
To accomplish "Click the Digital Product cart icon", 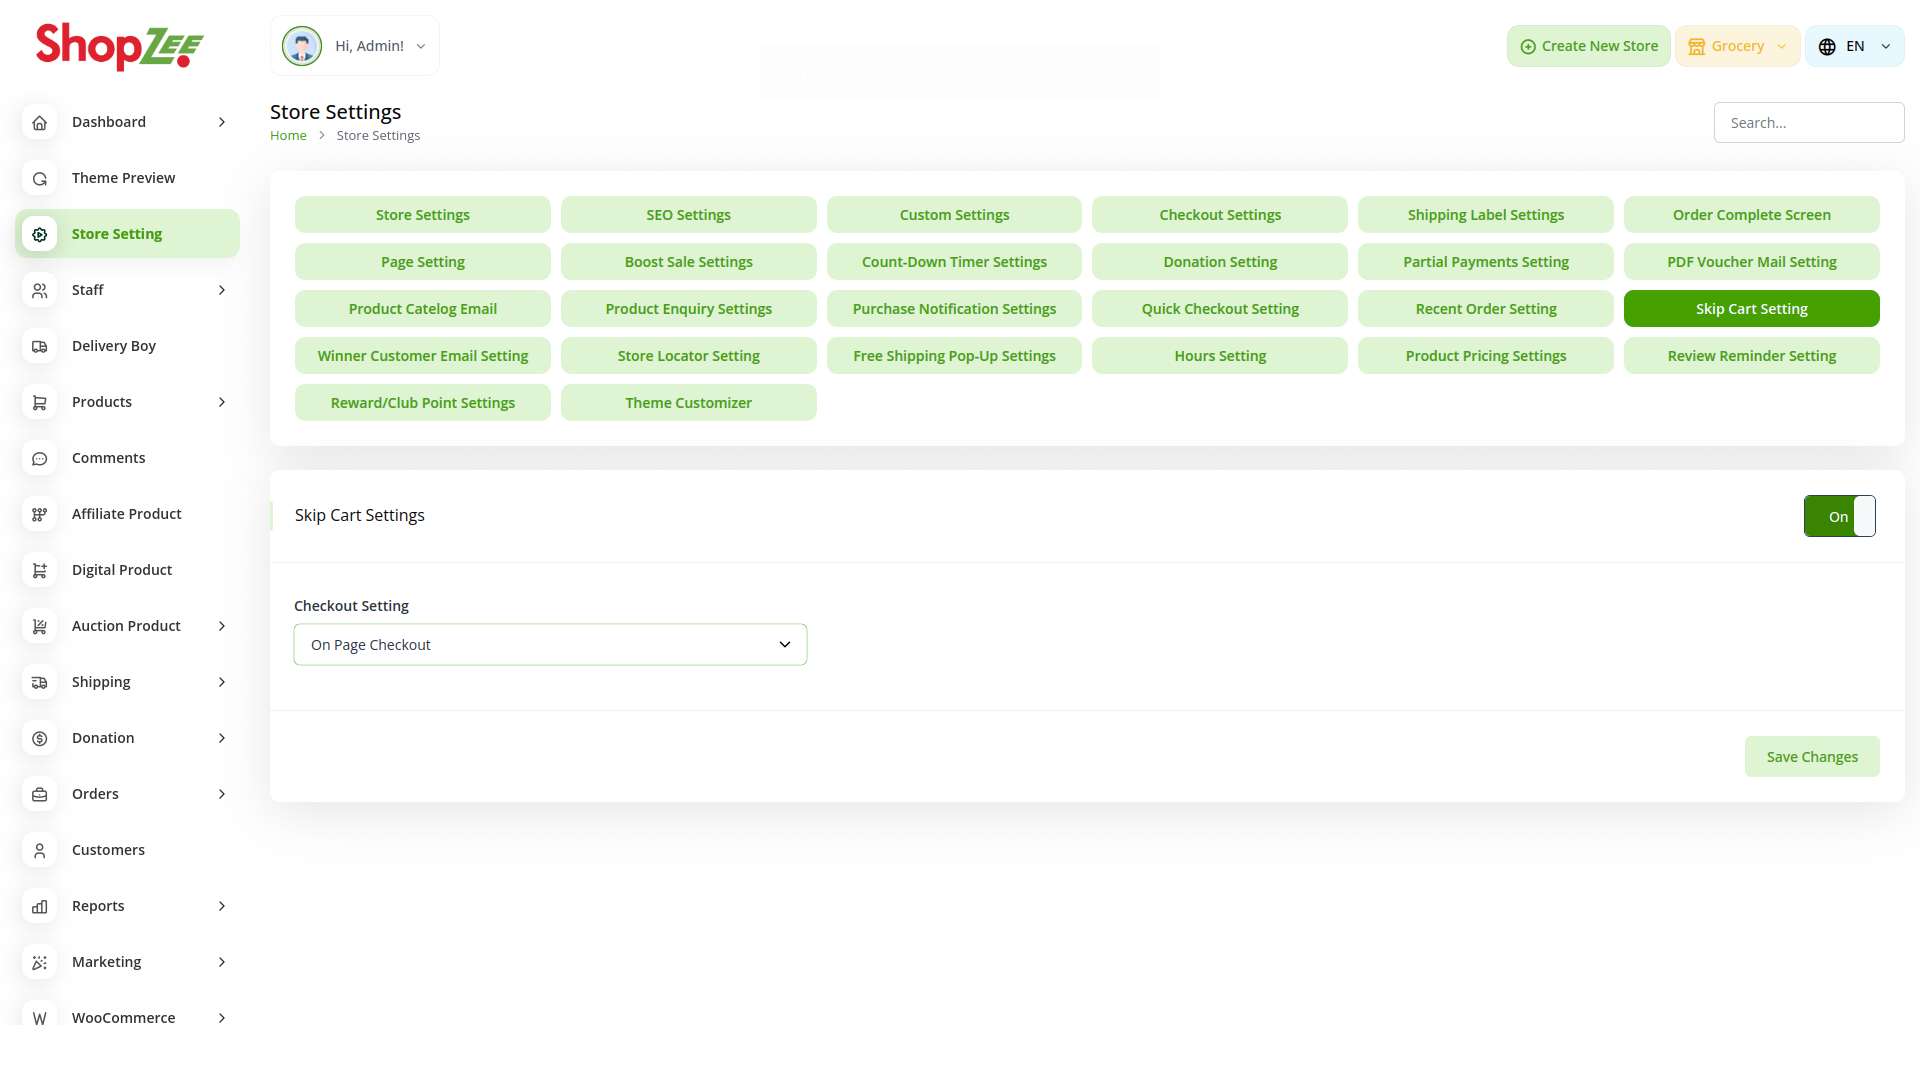I will [x=40, y=570].
